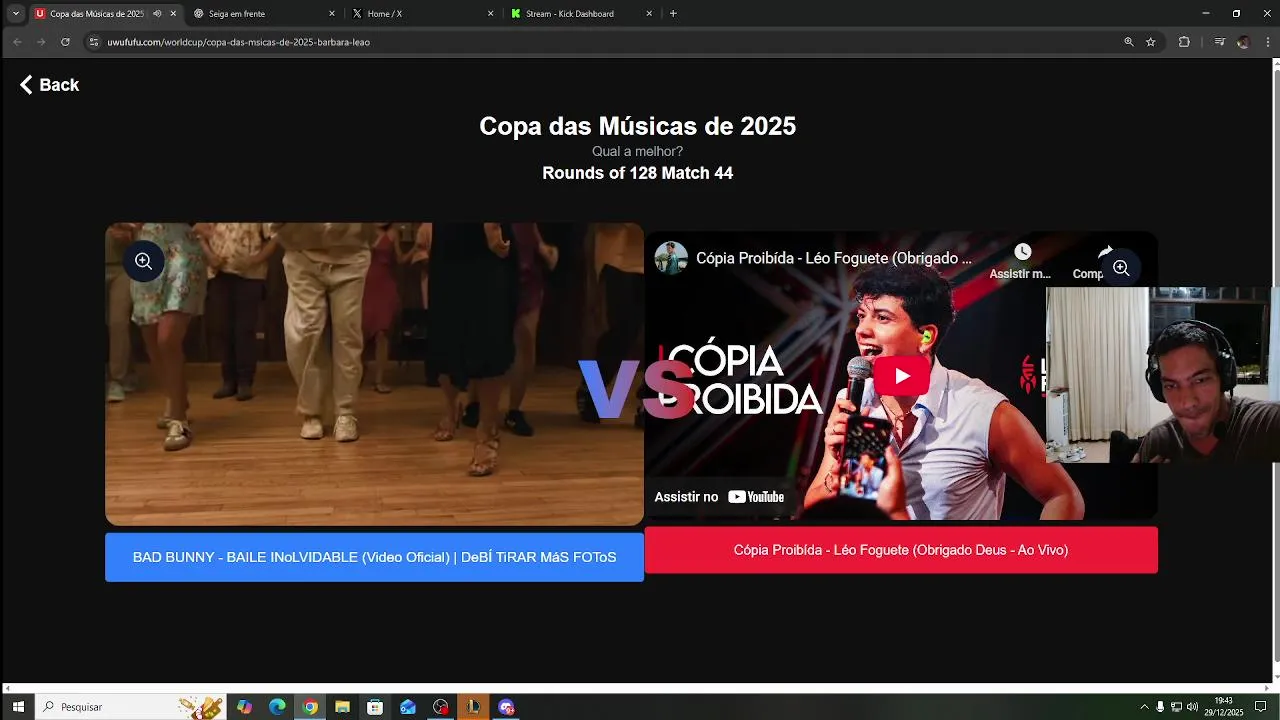This screenshot has width=1280, height=720.
Task: Open a new browser tab with plus button
Action: click(673, 14)
